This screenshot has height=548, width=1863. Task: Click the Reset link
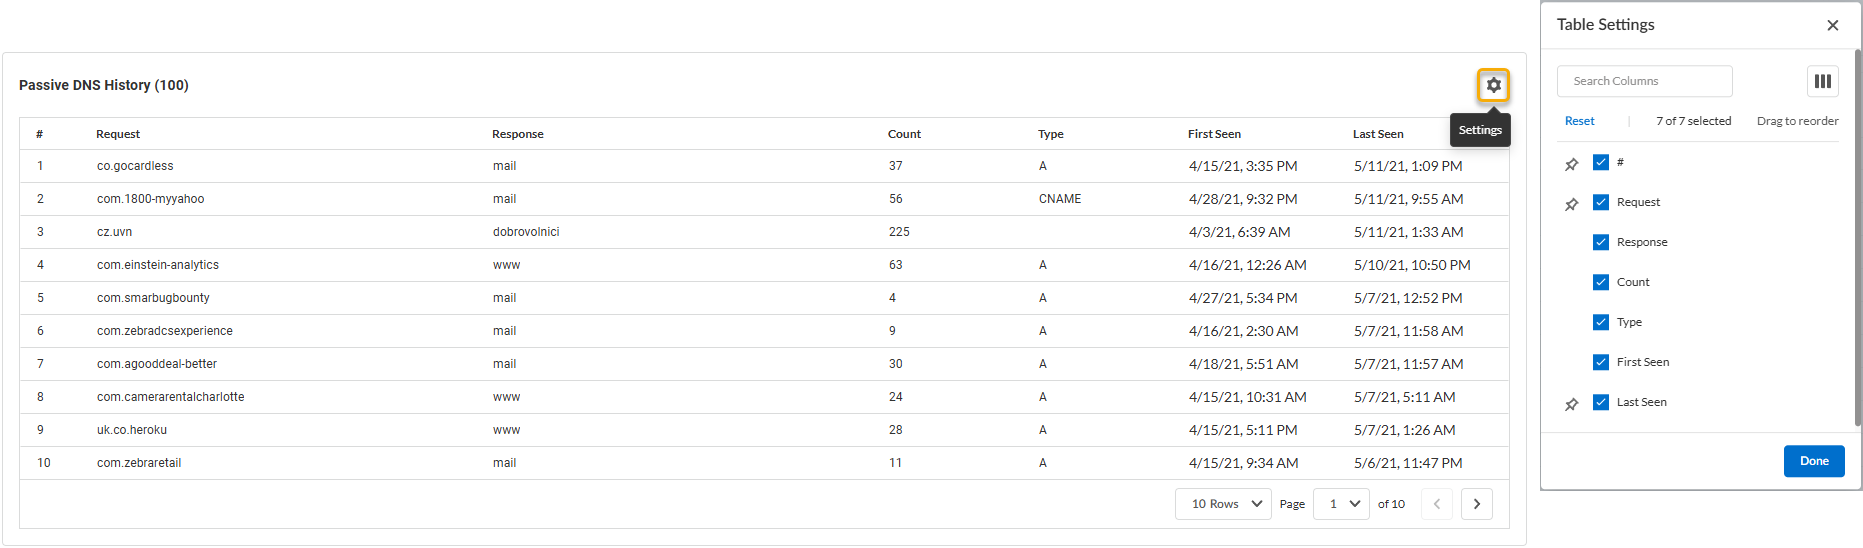pos(1579,121)
